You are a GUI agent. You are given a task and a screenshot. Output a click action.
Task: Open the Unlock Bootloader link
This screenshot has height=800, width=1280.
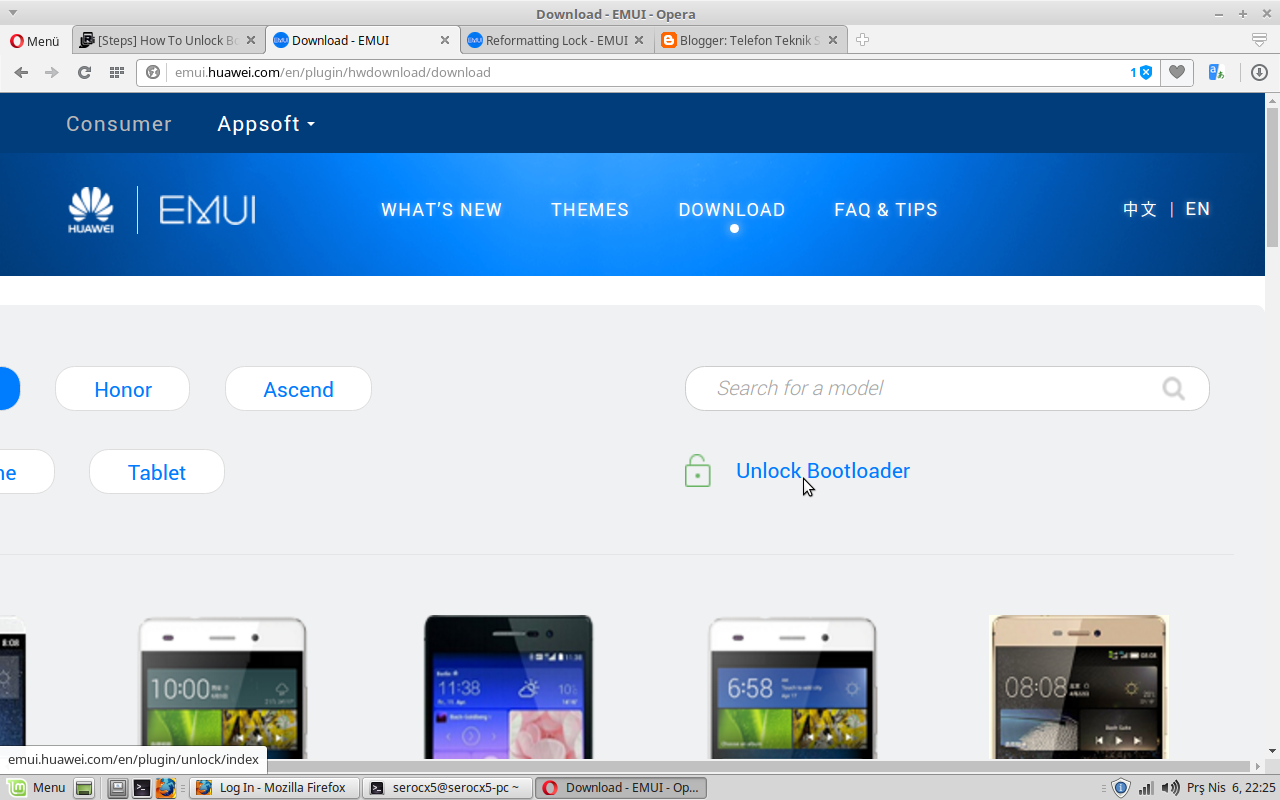[823, 471]
